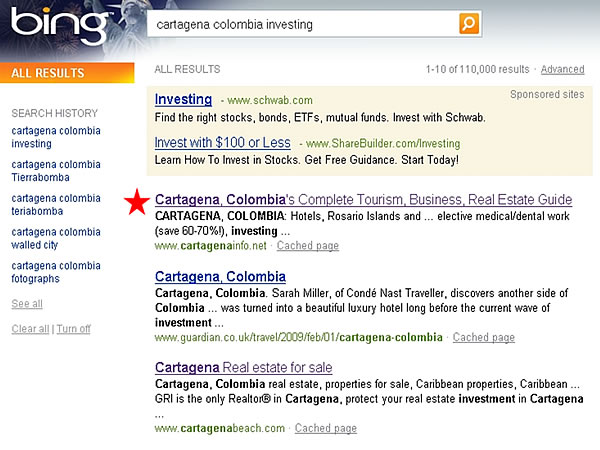The image size is (600, 450).
Task: View cached page for cartagenainfo.net
Action: 307,246
